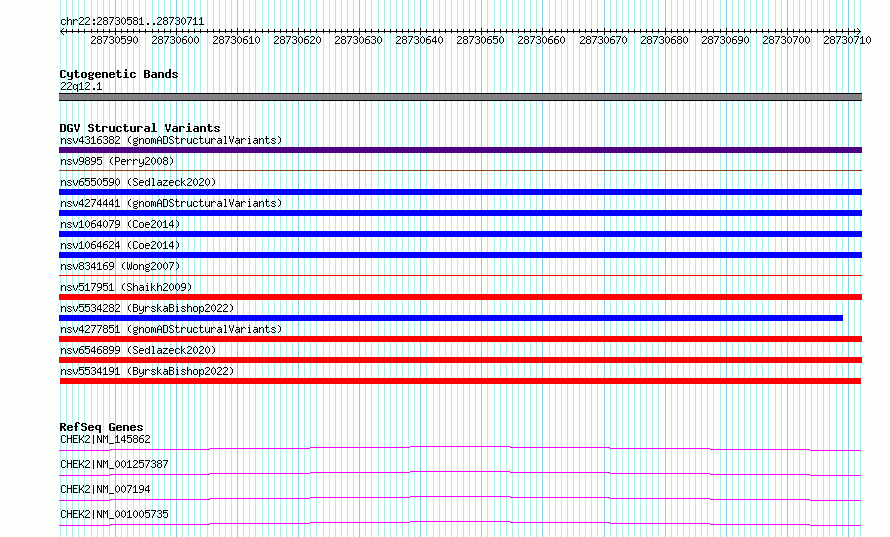
Task: Click variant label nsv834169 (Wong2007)
Action: tap(120, 266)
